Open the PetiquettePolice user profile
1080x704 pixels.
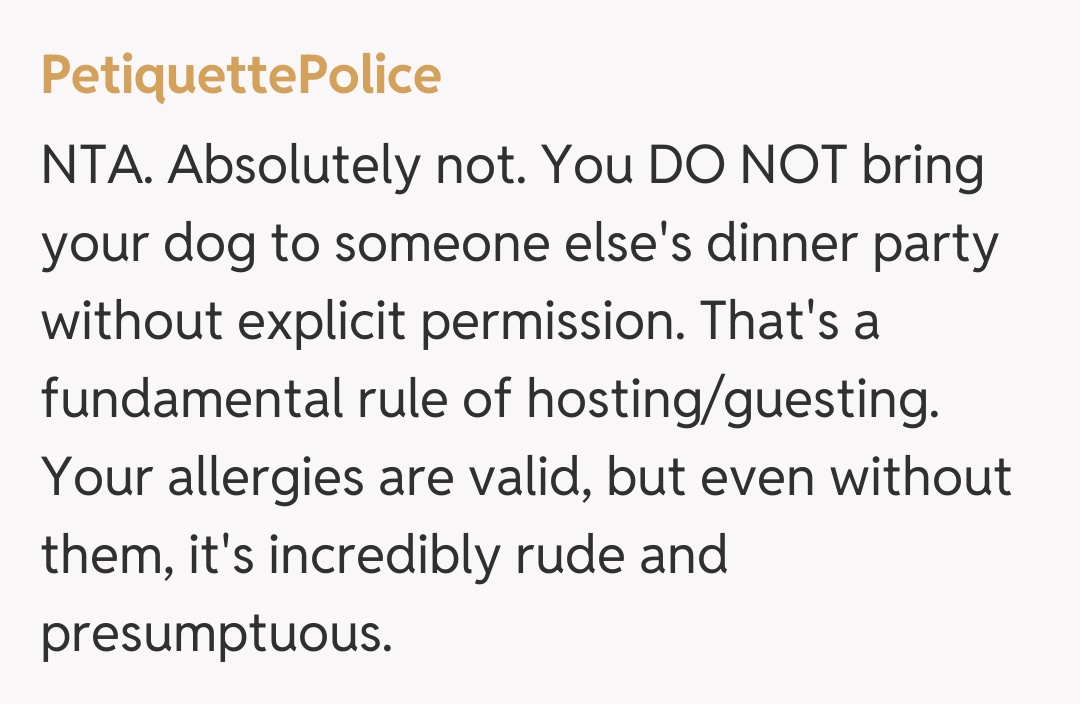pyautogui.click(x=241, y=76)
